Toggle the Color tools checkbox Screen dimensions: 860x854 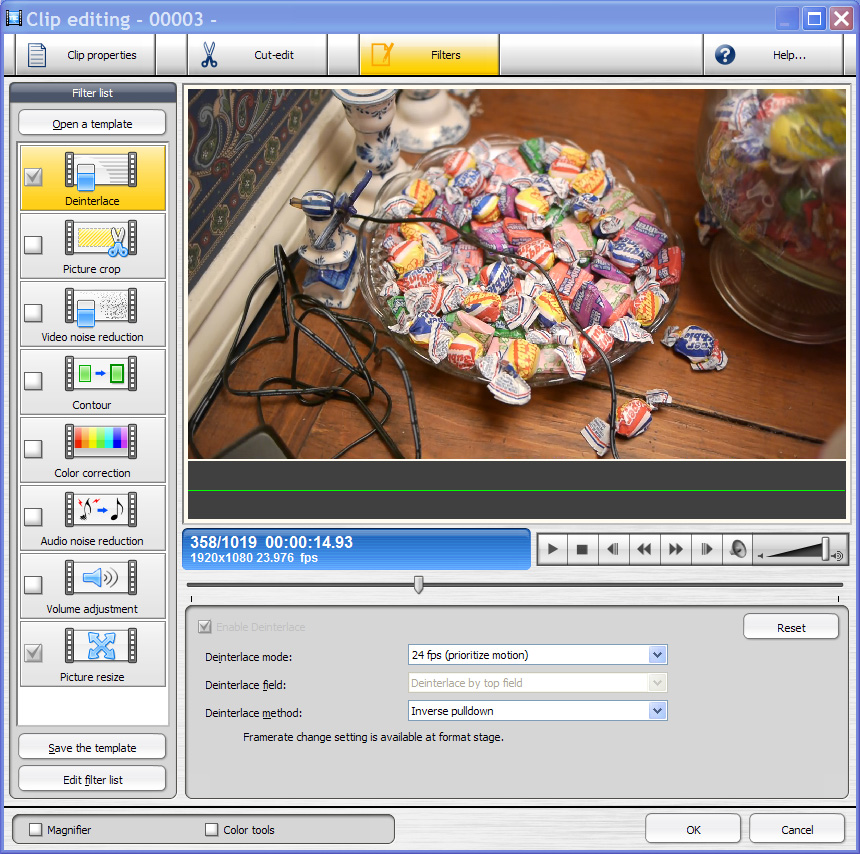coord(211,829)
